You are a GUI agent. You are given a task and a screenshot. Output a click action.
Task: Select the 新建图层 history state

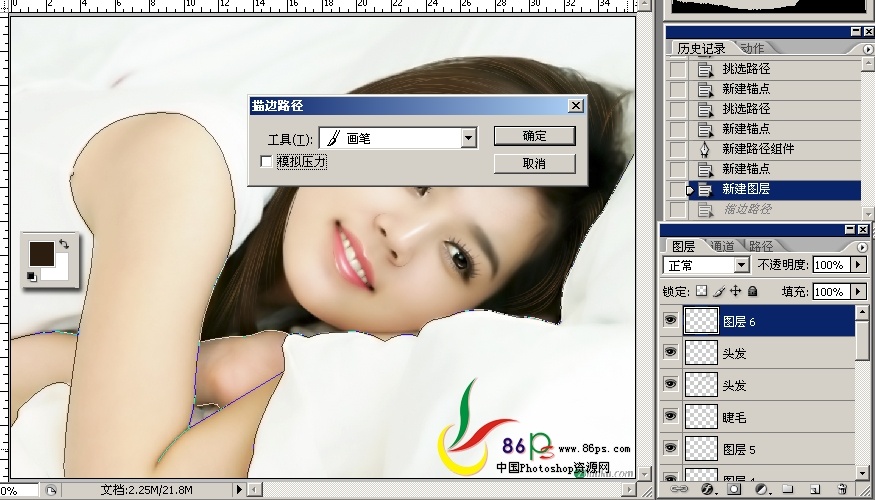coord(776,189)
